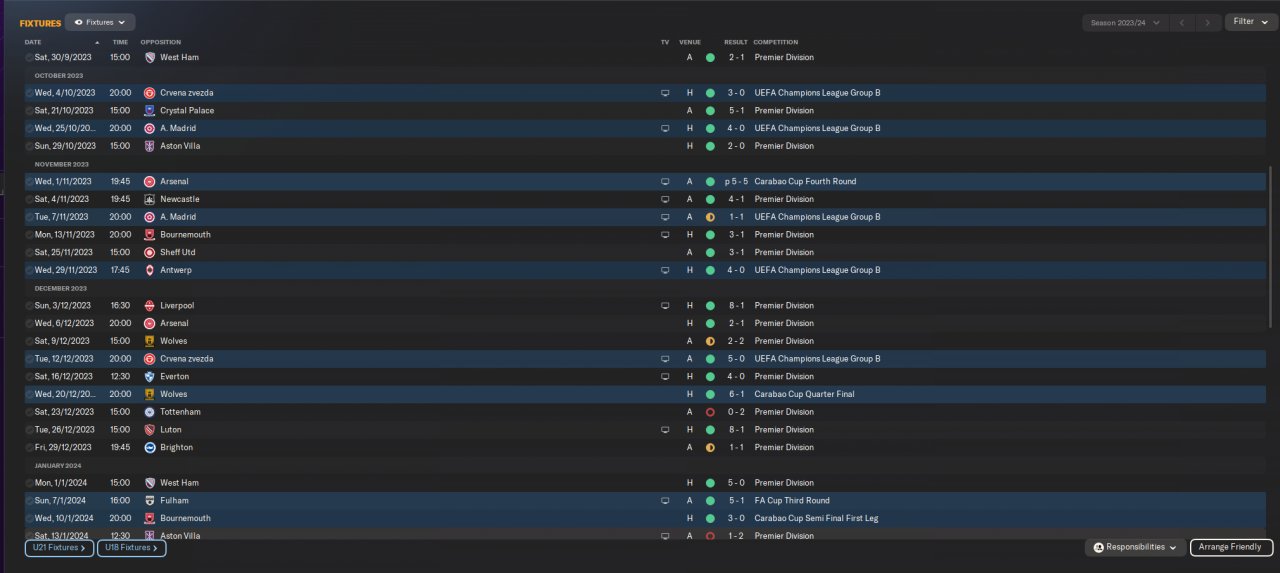1280x573 pixels.
Task: Open U21 Fixtures
Action: [x=59, y=548]
